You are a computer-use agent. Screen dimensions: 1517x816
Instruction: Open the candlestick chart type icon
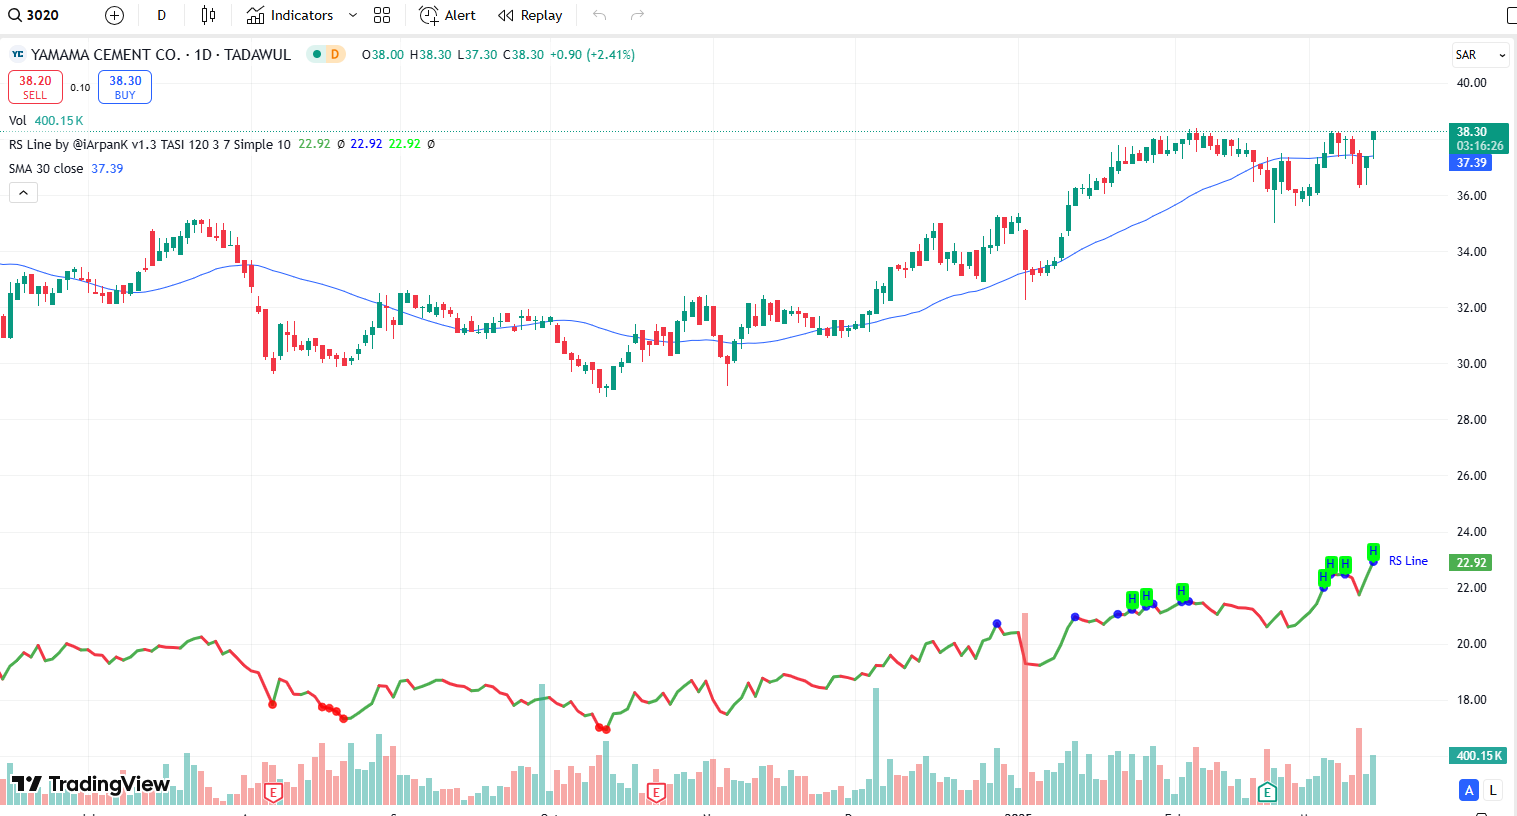pyautogui.click(x=208, y=15)
